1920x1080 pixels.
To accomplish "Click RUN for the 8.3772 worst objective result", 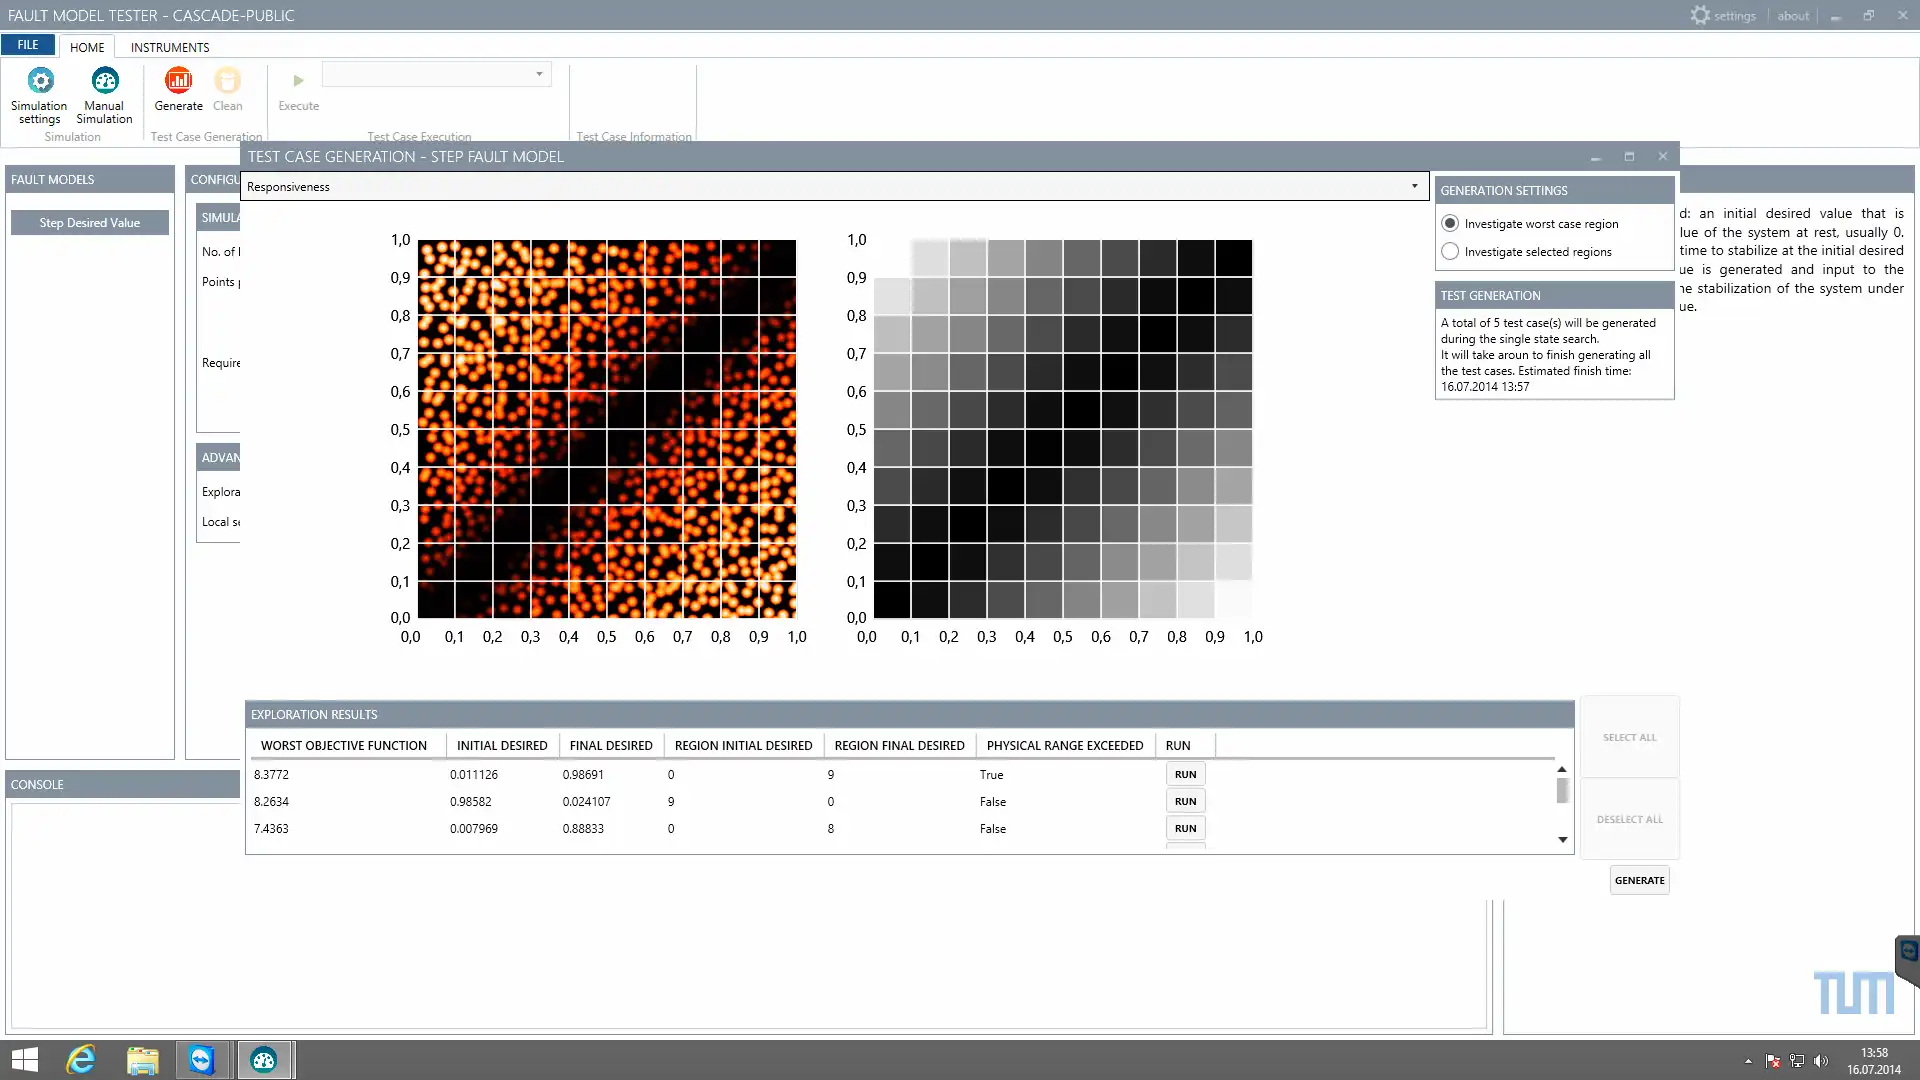I will point(1184,774).
